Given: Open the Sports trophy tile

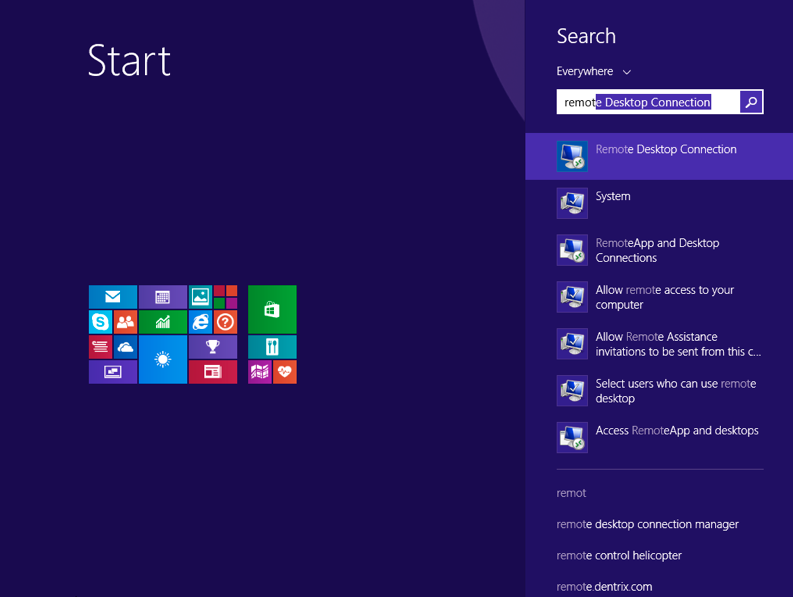Looking at the screenshot, I should pos(212,347).
